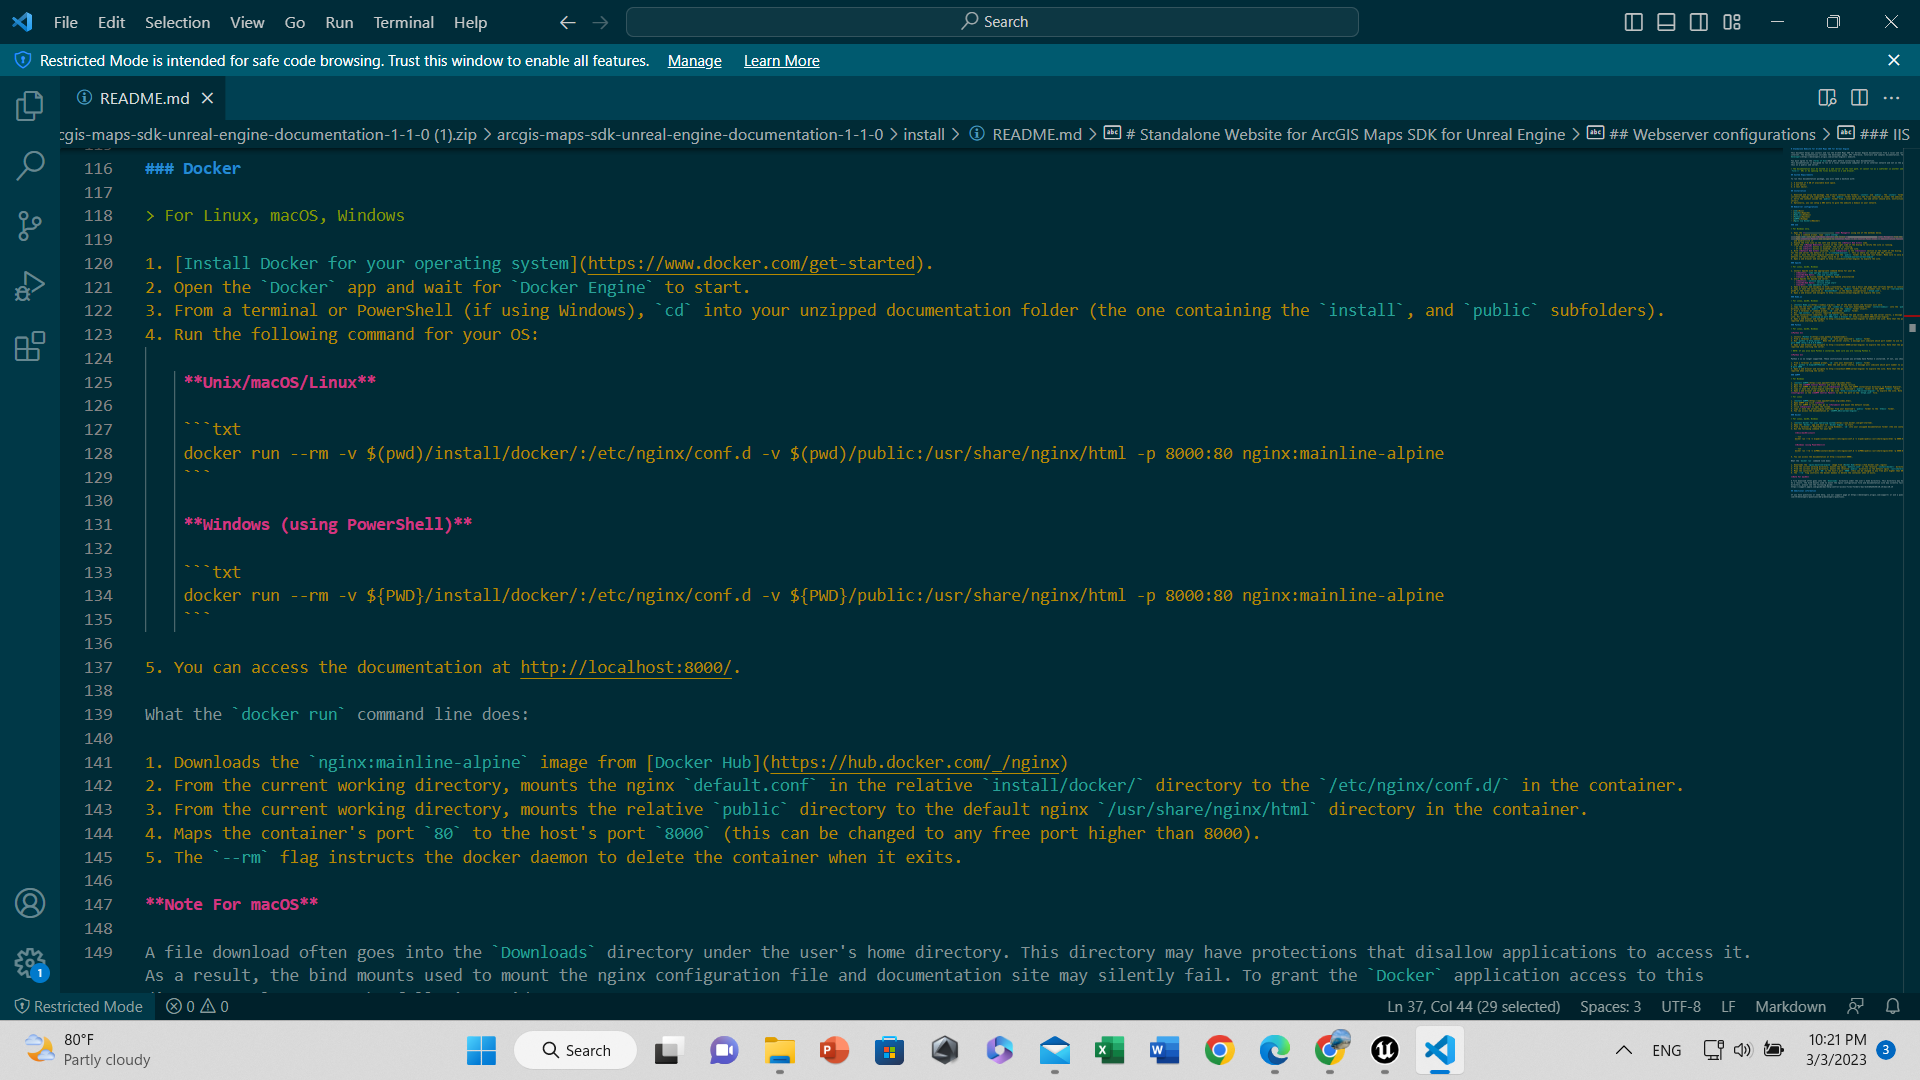The width and height of the screenshot is (1920, 1080).
Task: Select the install breadcrumb folder
Action: pyautogui.click(x=923, y=135)
